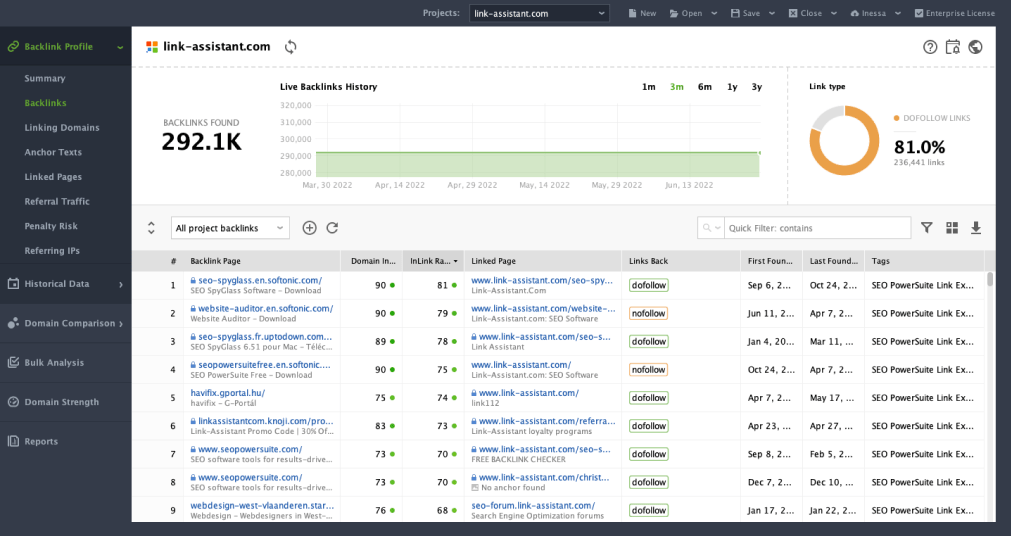
Task: Expand the Historical Data chevron
Action: [x=121, y=284]
